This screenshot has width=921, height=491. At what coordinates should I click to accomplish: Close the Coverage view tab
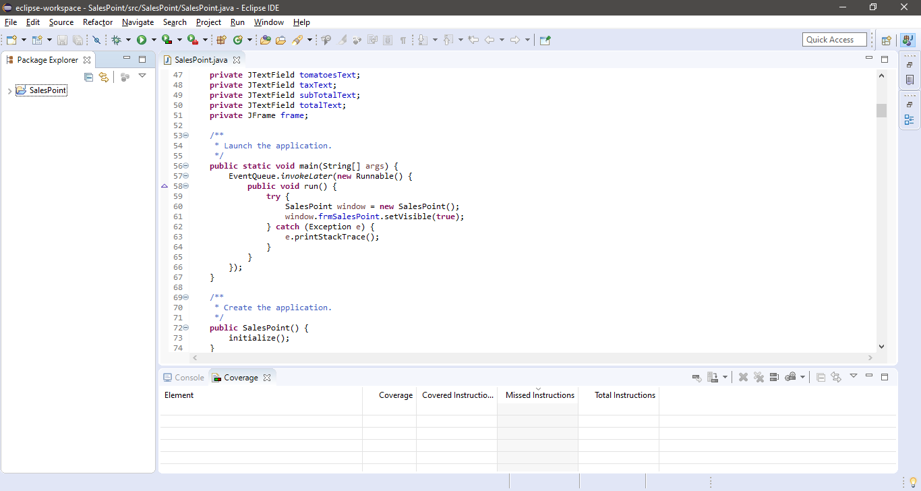(267, 378)
